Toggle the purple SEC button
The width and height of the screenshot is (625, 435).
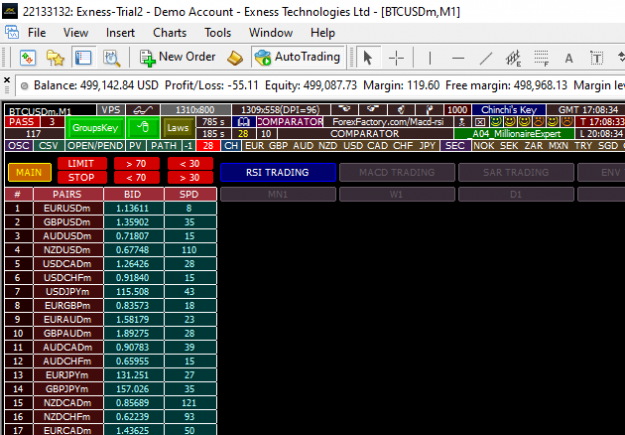(455, 146)
